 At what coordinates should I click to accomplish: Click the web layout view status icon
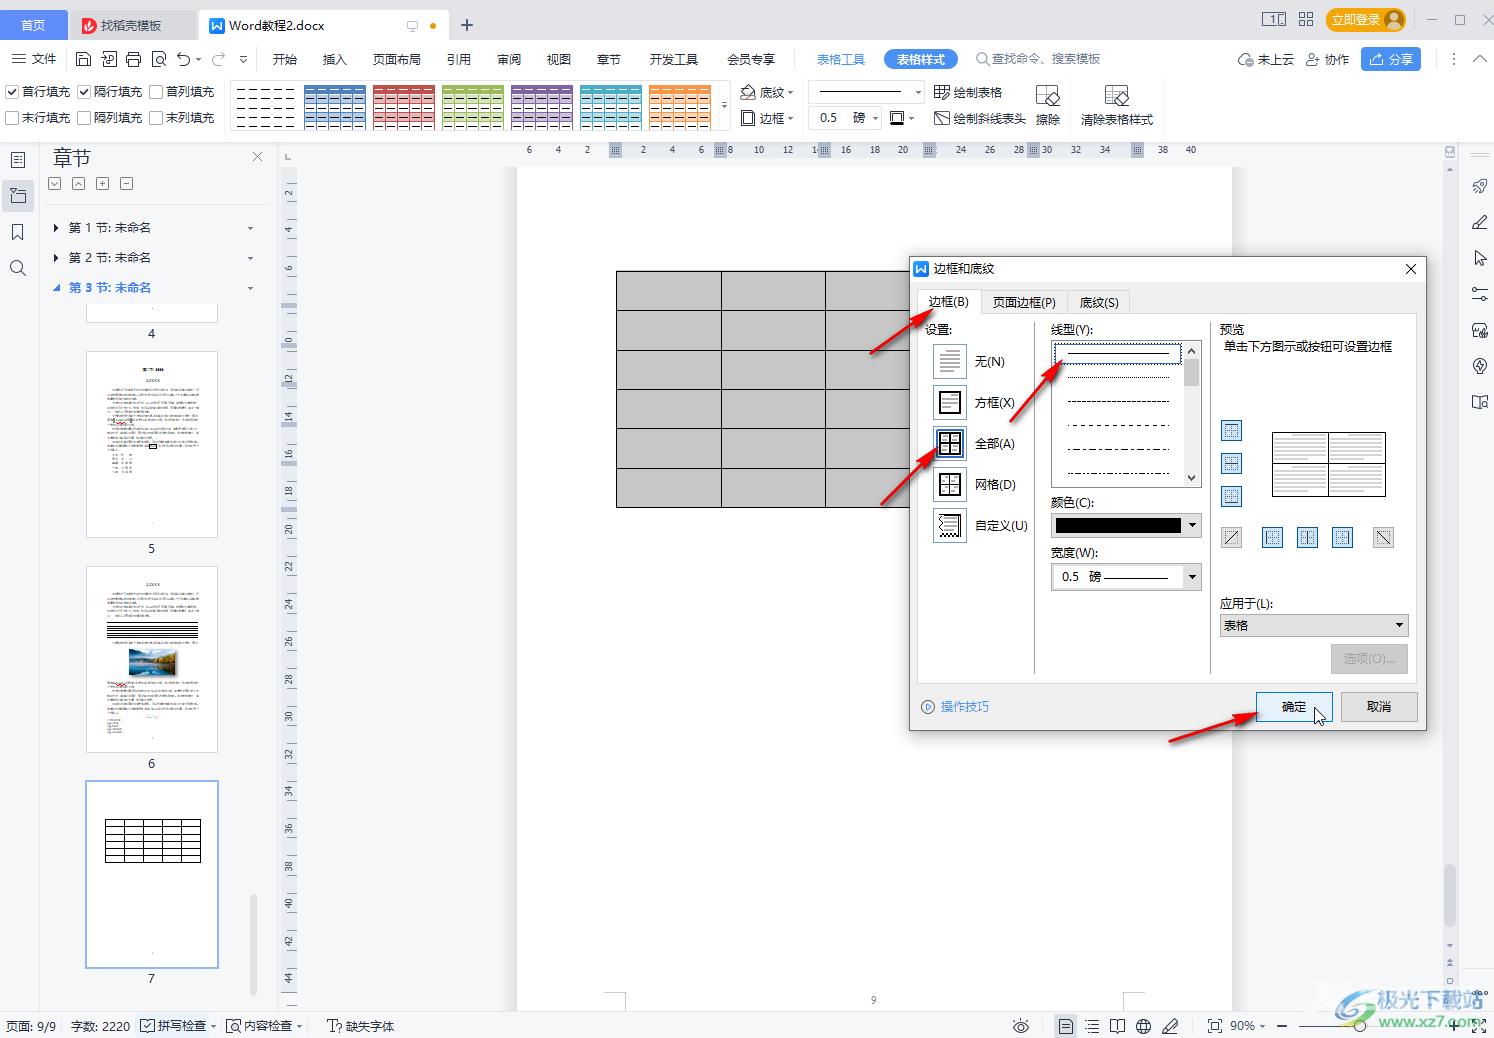1143,1026
